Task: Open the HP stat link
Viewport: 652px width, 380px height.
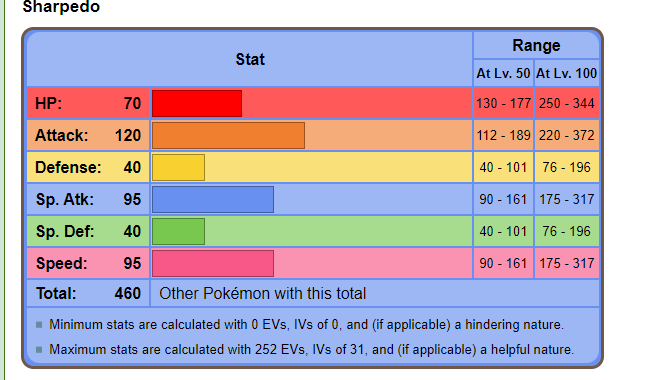Action: pyautogui.click(x=48, y=103)
